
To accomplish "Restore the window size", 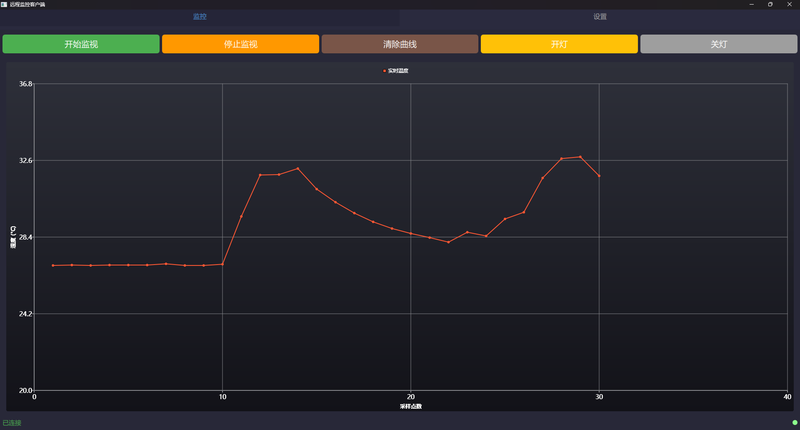I will (770, 4).
